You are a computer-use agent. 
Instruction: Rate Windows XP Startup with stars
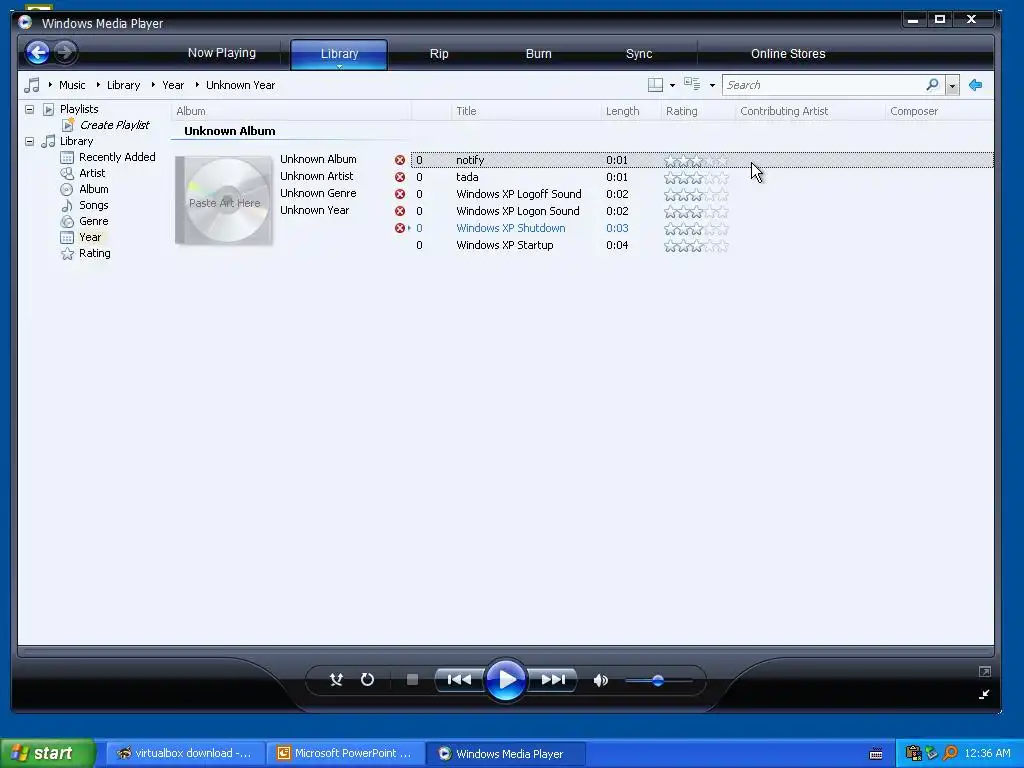point(696,246)
